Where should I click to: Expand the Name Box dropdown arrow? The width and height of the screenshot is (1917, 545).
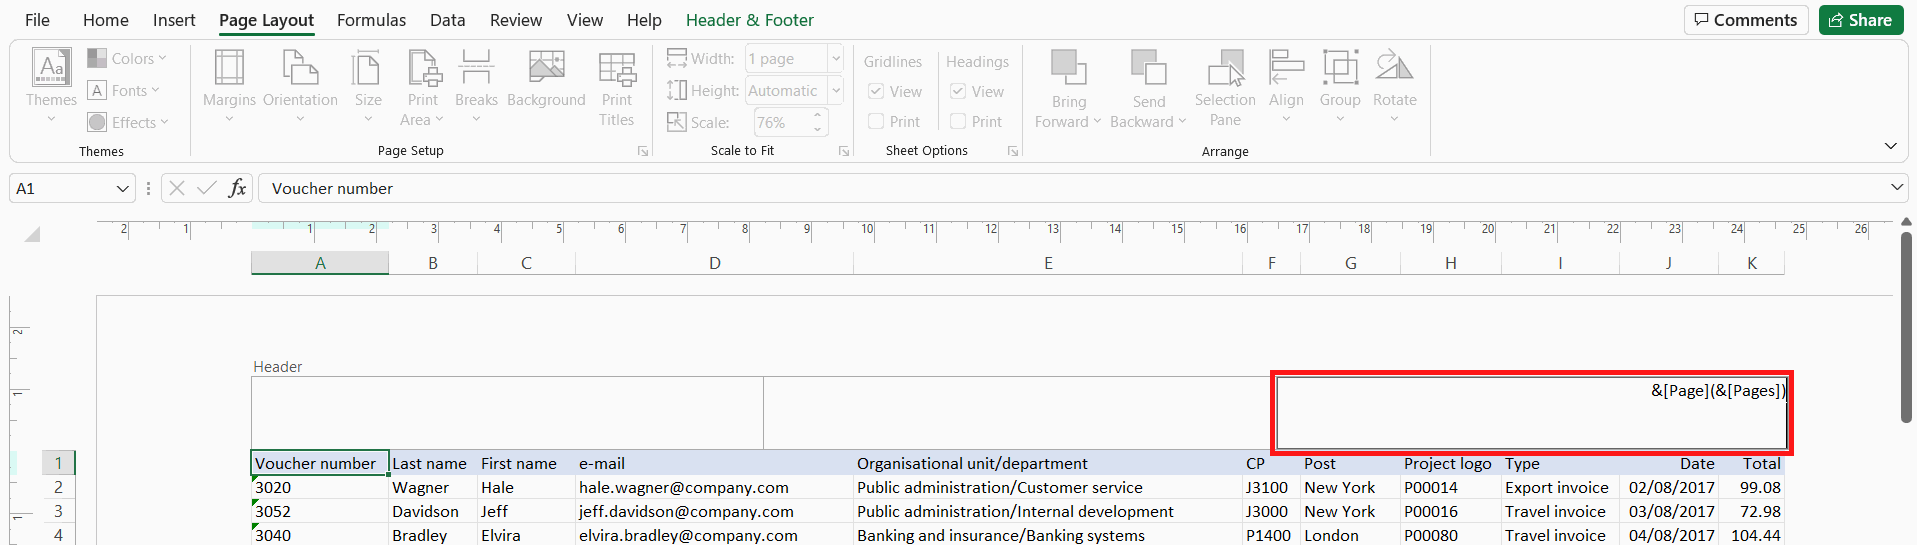pos(122,188)
